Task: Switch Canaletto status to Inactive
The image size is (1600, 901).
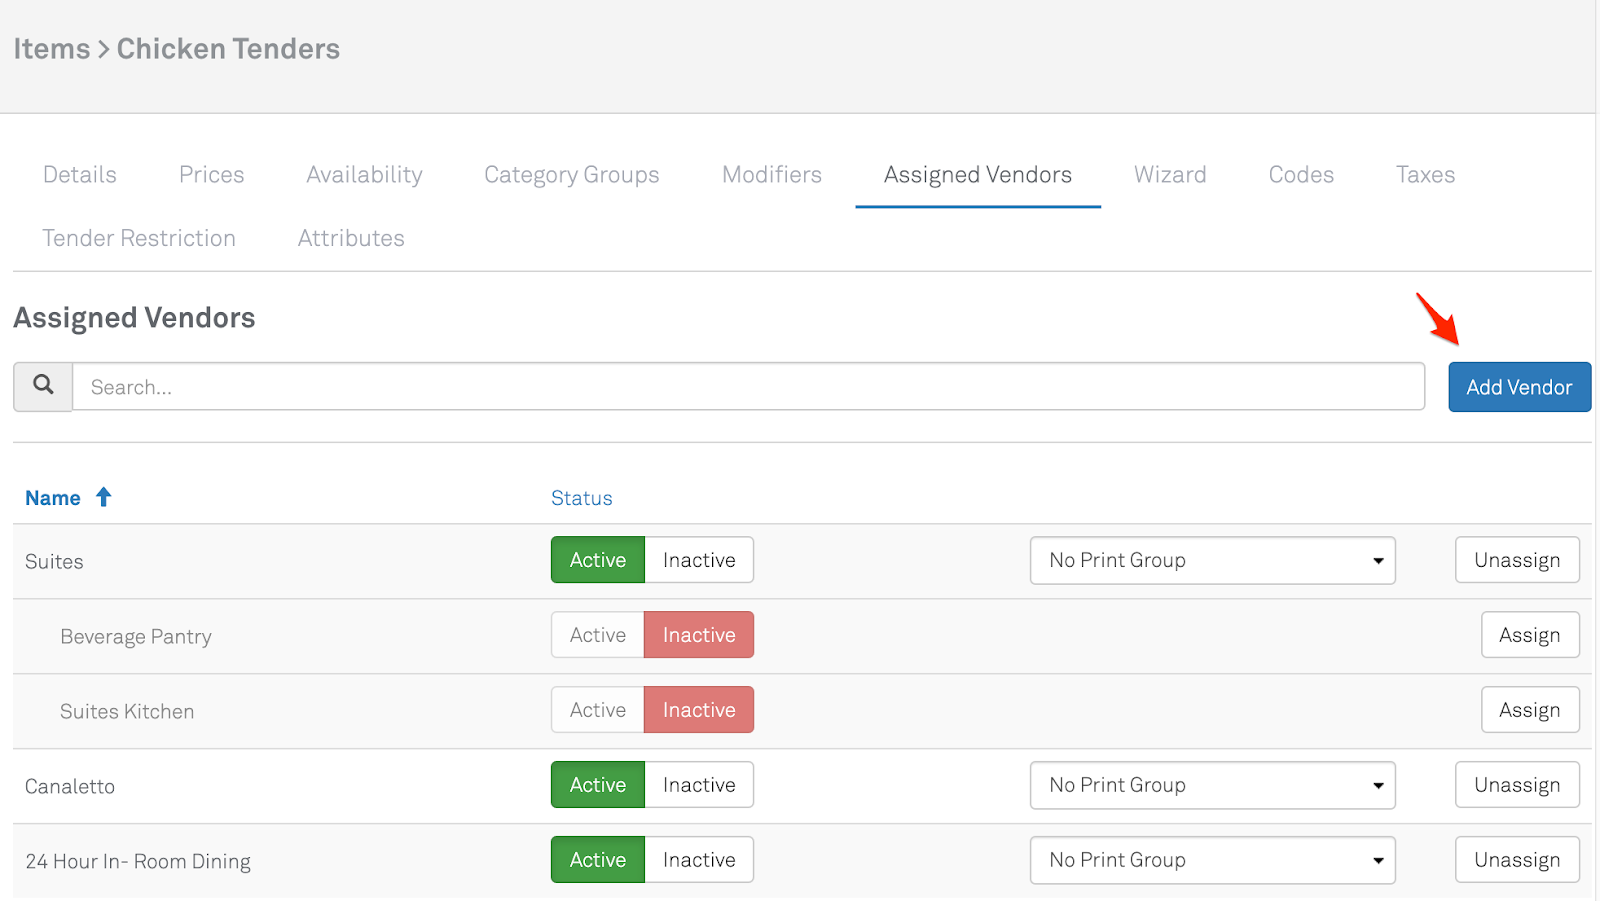Action: pos(698,785)
